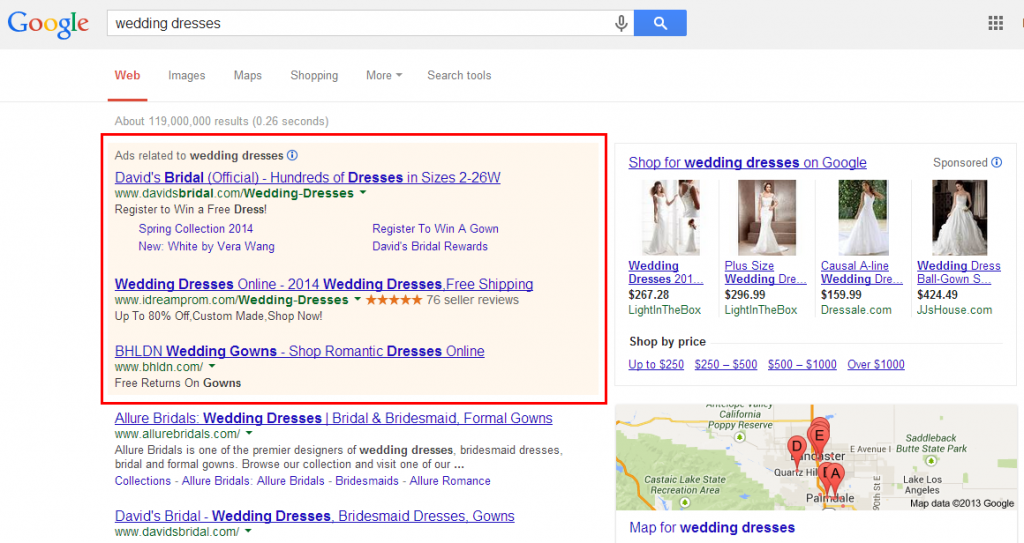Open Plus Size Wedding Dre... product link
The height and width of the screenshot is (543, 1024).
tap(765, 272)
